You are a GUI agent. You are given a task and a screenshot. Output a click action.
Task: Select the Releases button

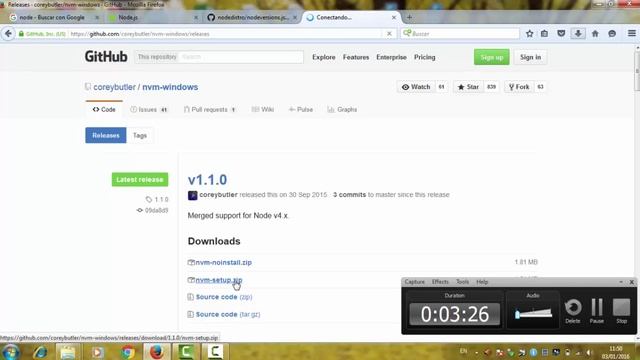coord(106,135)
